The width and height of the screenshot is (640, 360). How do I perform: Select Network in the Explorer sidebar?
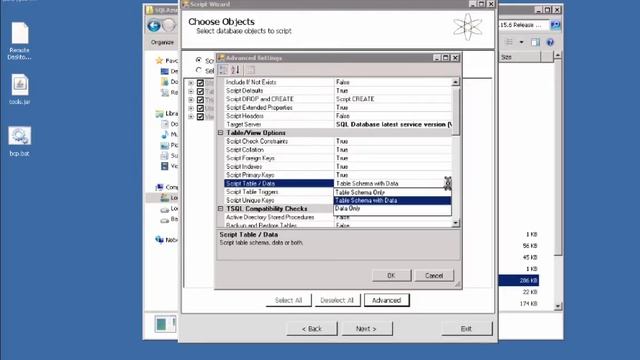click(x=167, y=240)
